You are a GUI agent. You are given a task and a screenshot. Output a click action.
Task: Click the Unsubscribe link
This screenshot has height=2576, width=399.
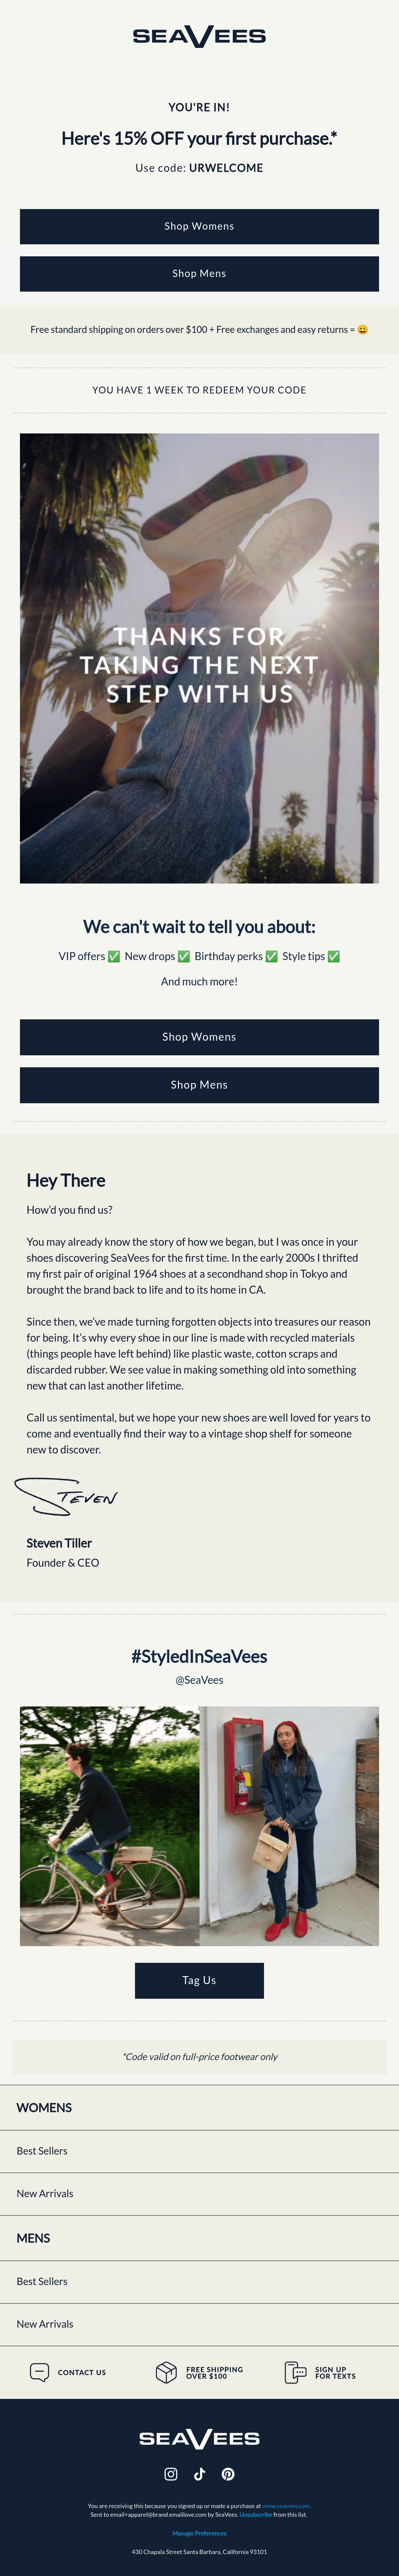point(256,2514)
